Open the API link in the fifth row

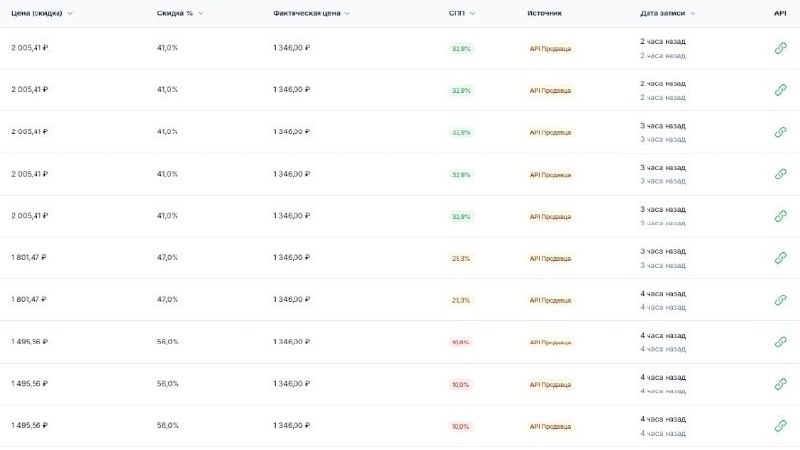(780, 216)
